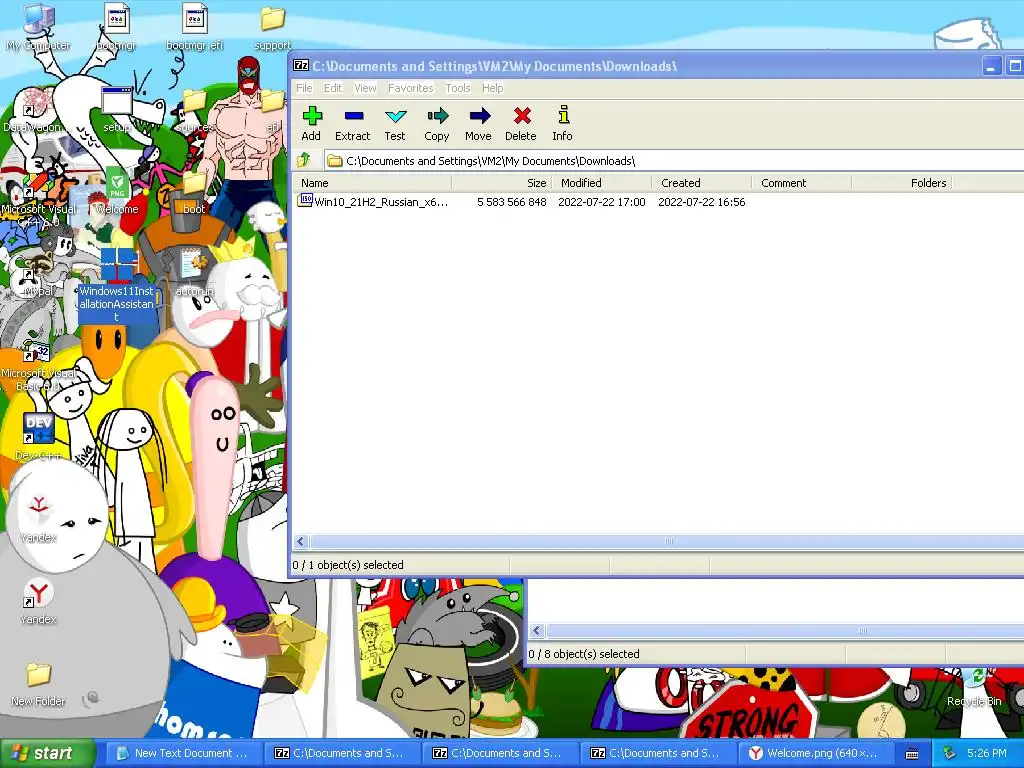
Task: Click the file size 5 583 566 848
Action: [x=511, y=202]
